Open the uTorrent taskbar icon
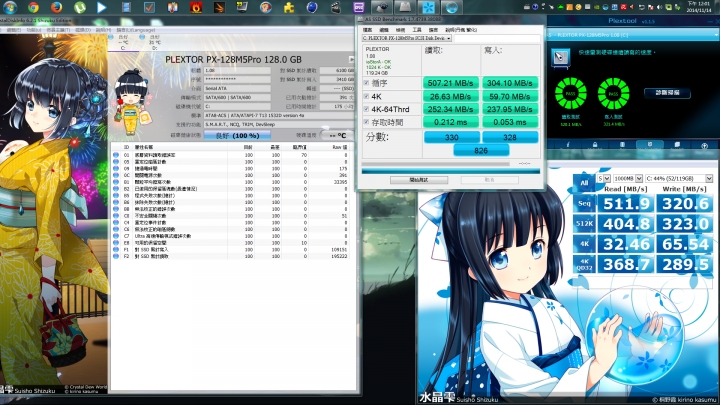The height and width of the screenshot is (405, 720). [x=80, y=7]
